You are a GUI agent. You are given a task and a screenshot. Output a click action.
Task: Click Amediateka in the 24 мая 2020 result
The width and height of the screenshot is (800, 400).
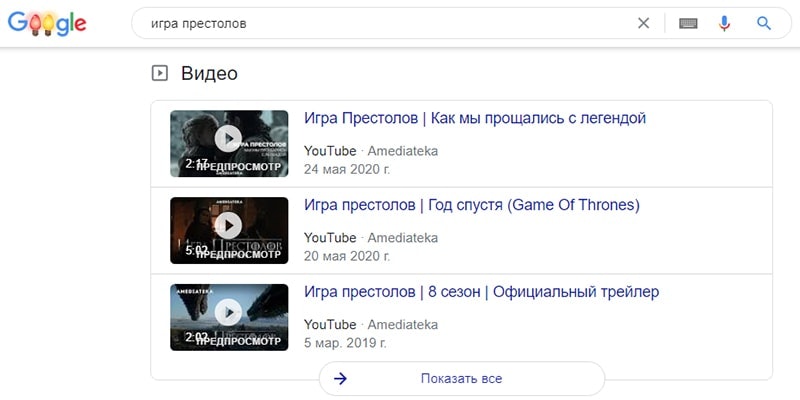pyautogui.click(x=403, y=151)
